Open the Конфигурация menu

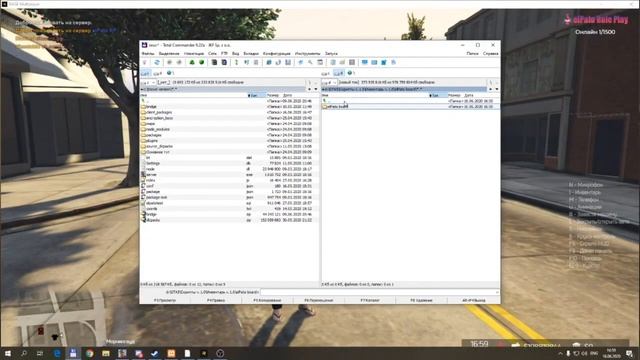coord(277,53)
